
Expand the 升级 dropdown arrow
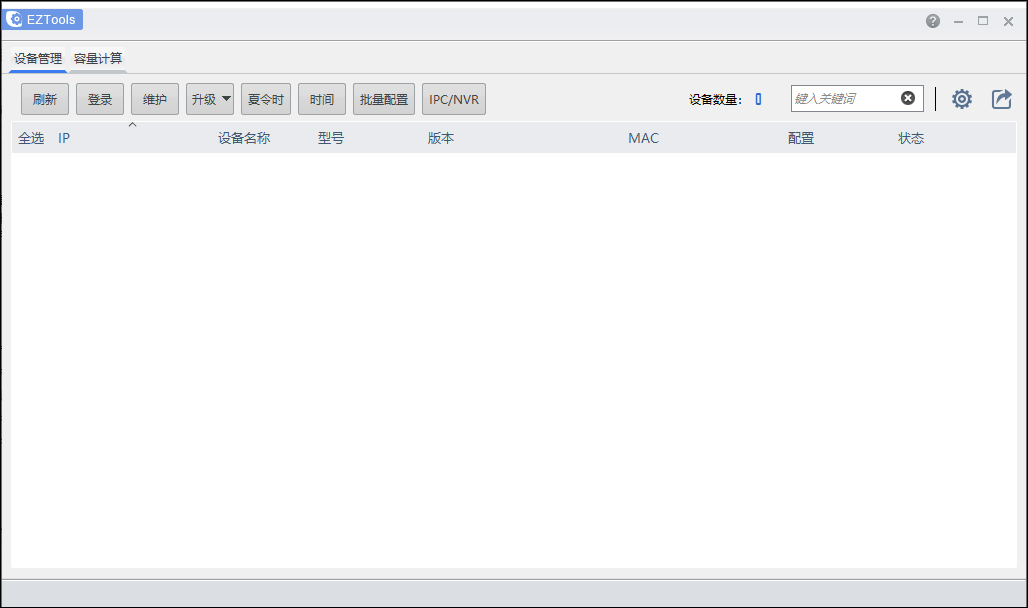click(x=226, y=99)
